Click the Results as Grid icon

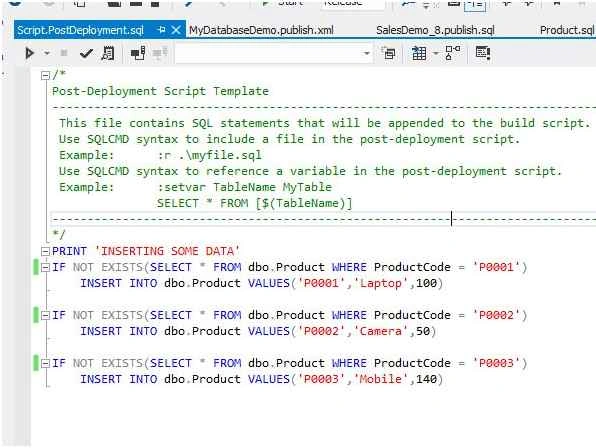click(x=419, y=53)
